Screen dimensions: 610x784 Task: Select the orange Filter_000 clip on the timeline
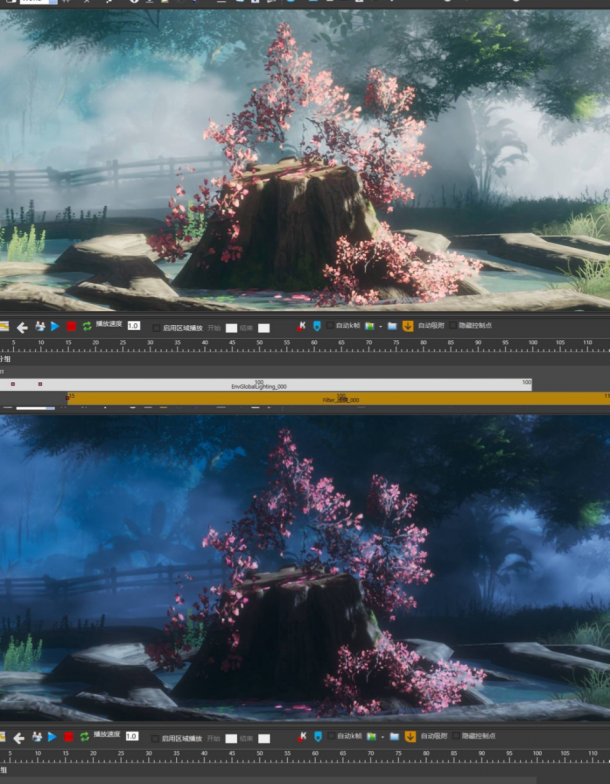[340, 399]
